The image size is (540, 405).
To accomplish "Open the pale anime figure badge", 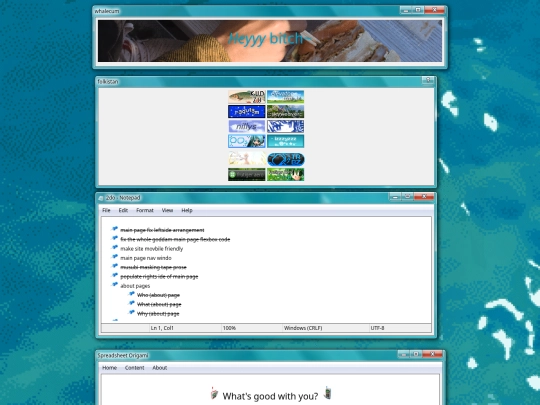I will point(247,159).
